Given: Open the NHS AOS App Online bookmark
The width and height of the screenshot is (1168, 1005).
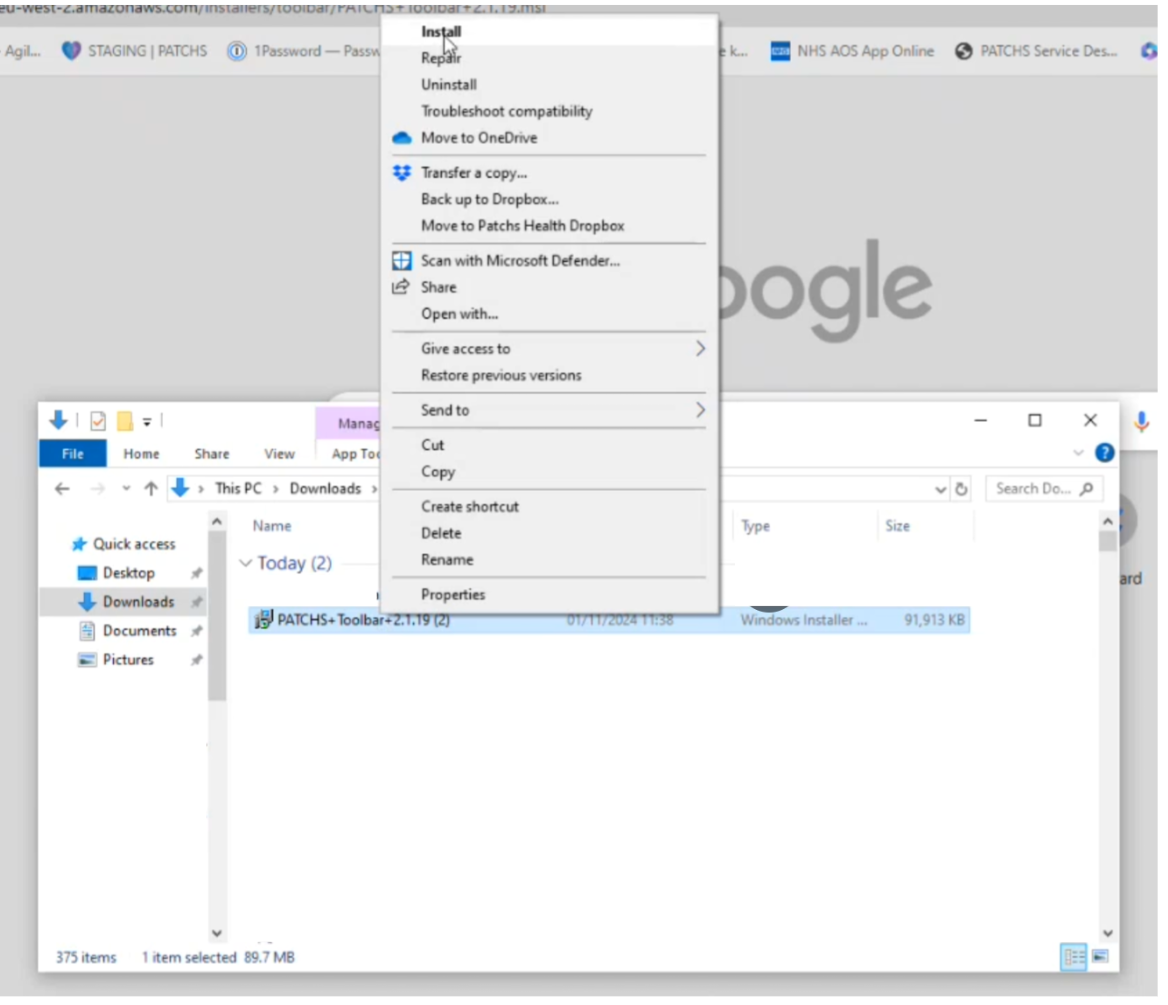Looking at the screenshot, I should tap(852, 51).
